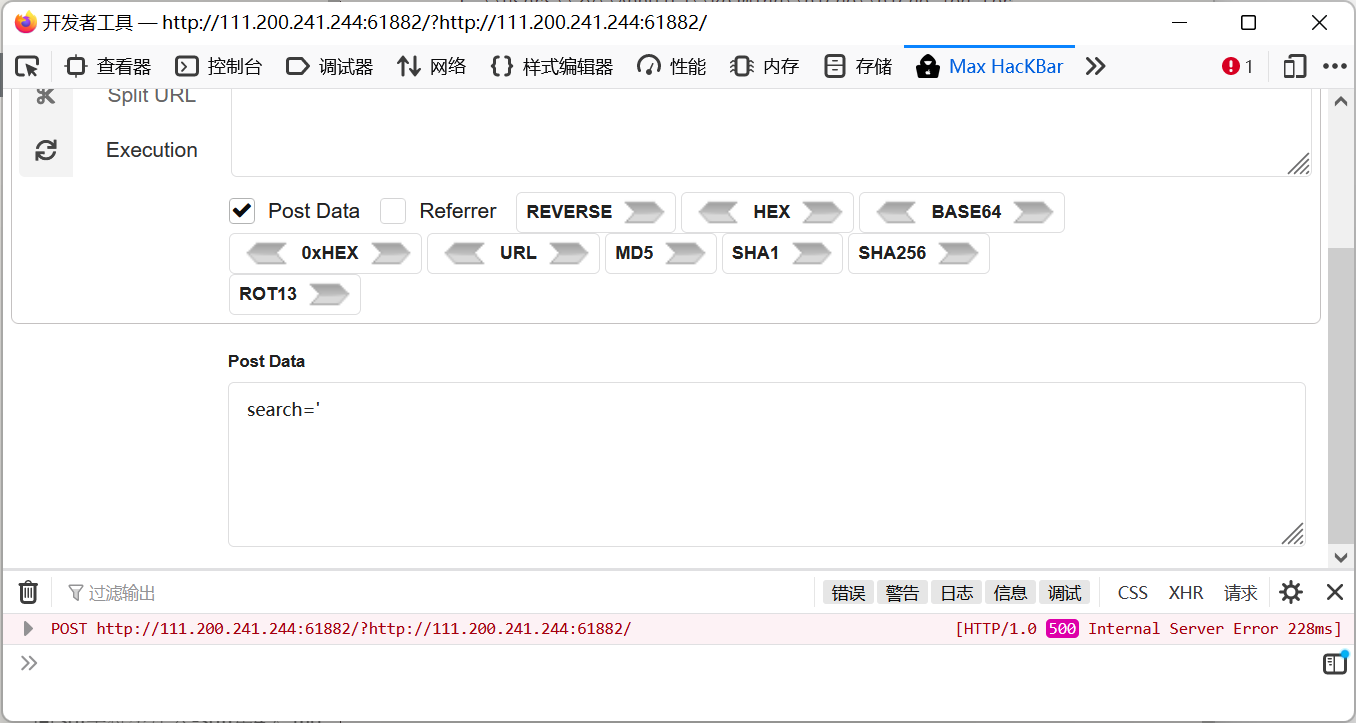This screenshot has height=723, width=1356.
Task: Switch to the 网络 network tab
Action: coord(432,67)
